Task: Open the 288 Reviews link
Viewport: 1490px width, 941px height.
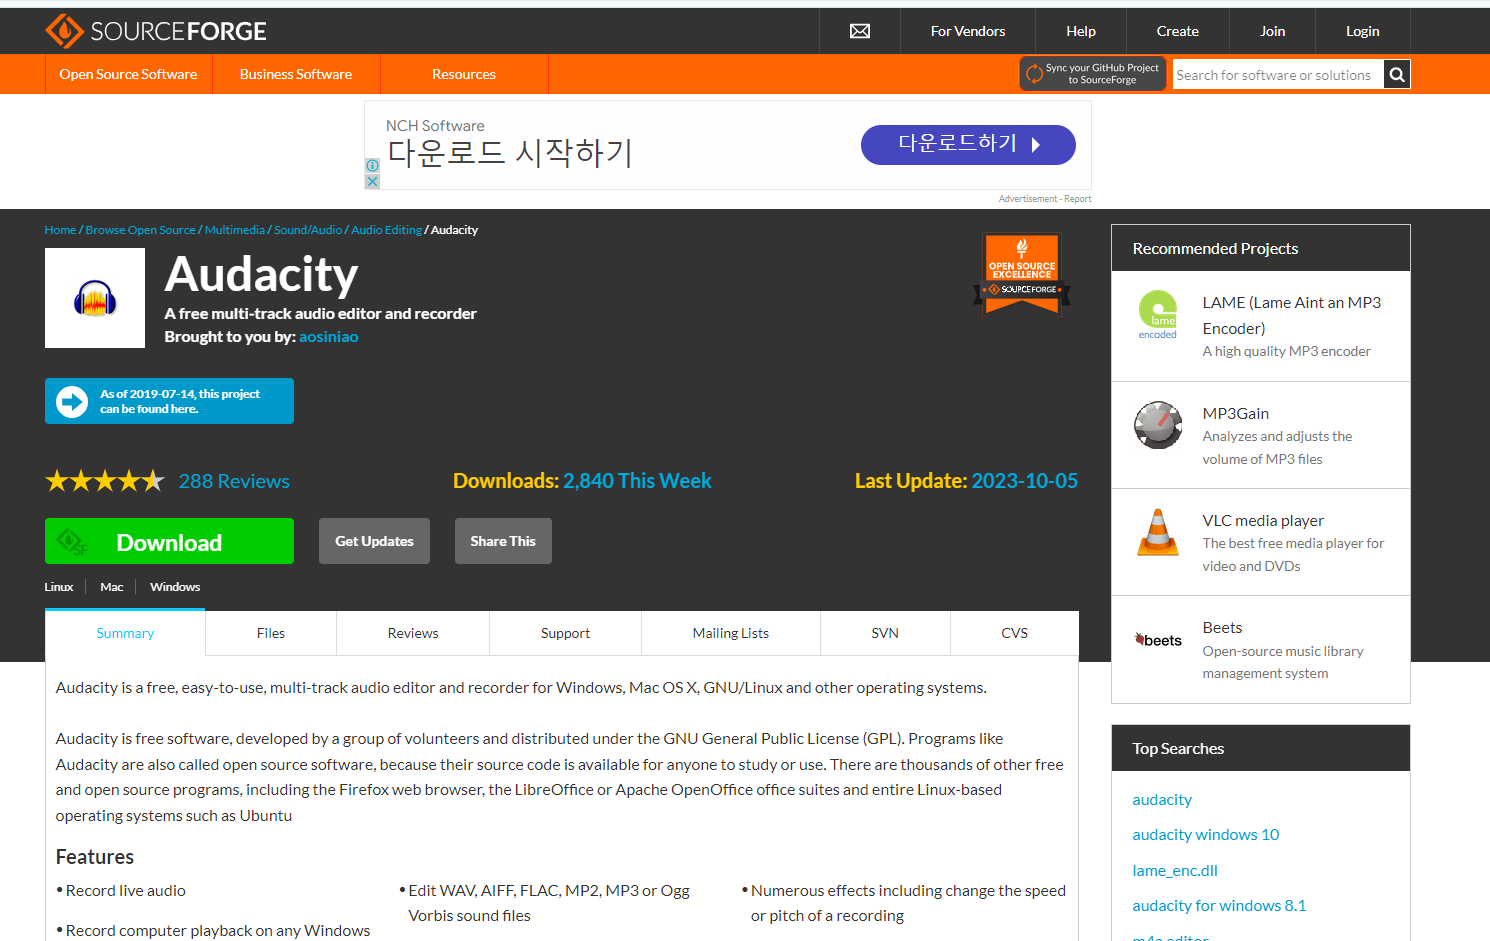Action: click(x=233, y=481)
